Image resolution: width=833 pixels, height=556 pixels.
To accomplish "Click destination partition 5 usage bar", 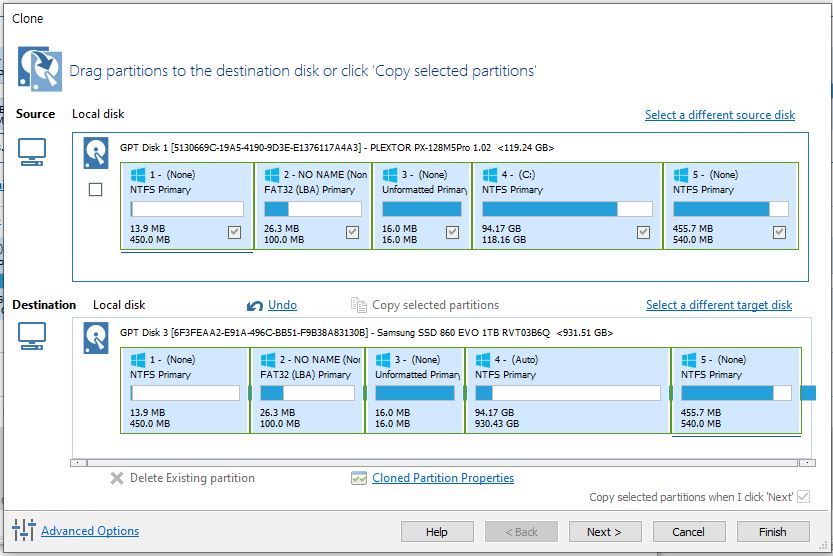I will click(736, 393).
